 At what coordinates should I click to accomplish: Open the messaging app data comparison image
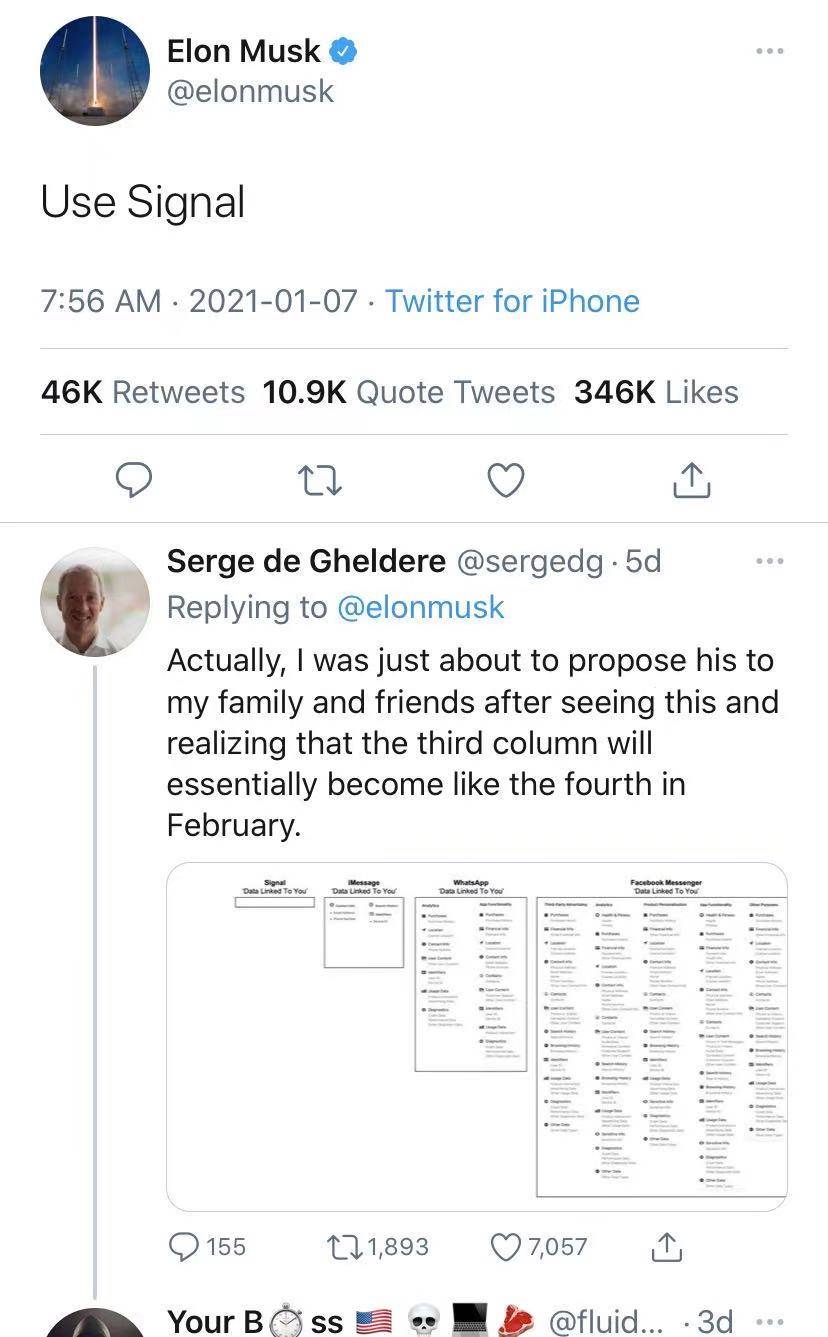click(x=476, y=1037)
